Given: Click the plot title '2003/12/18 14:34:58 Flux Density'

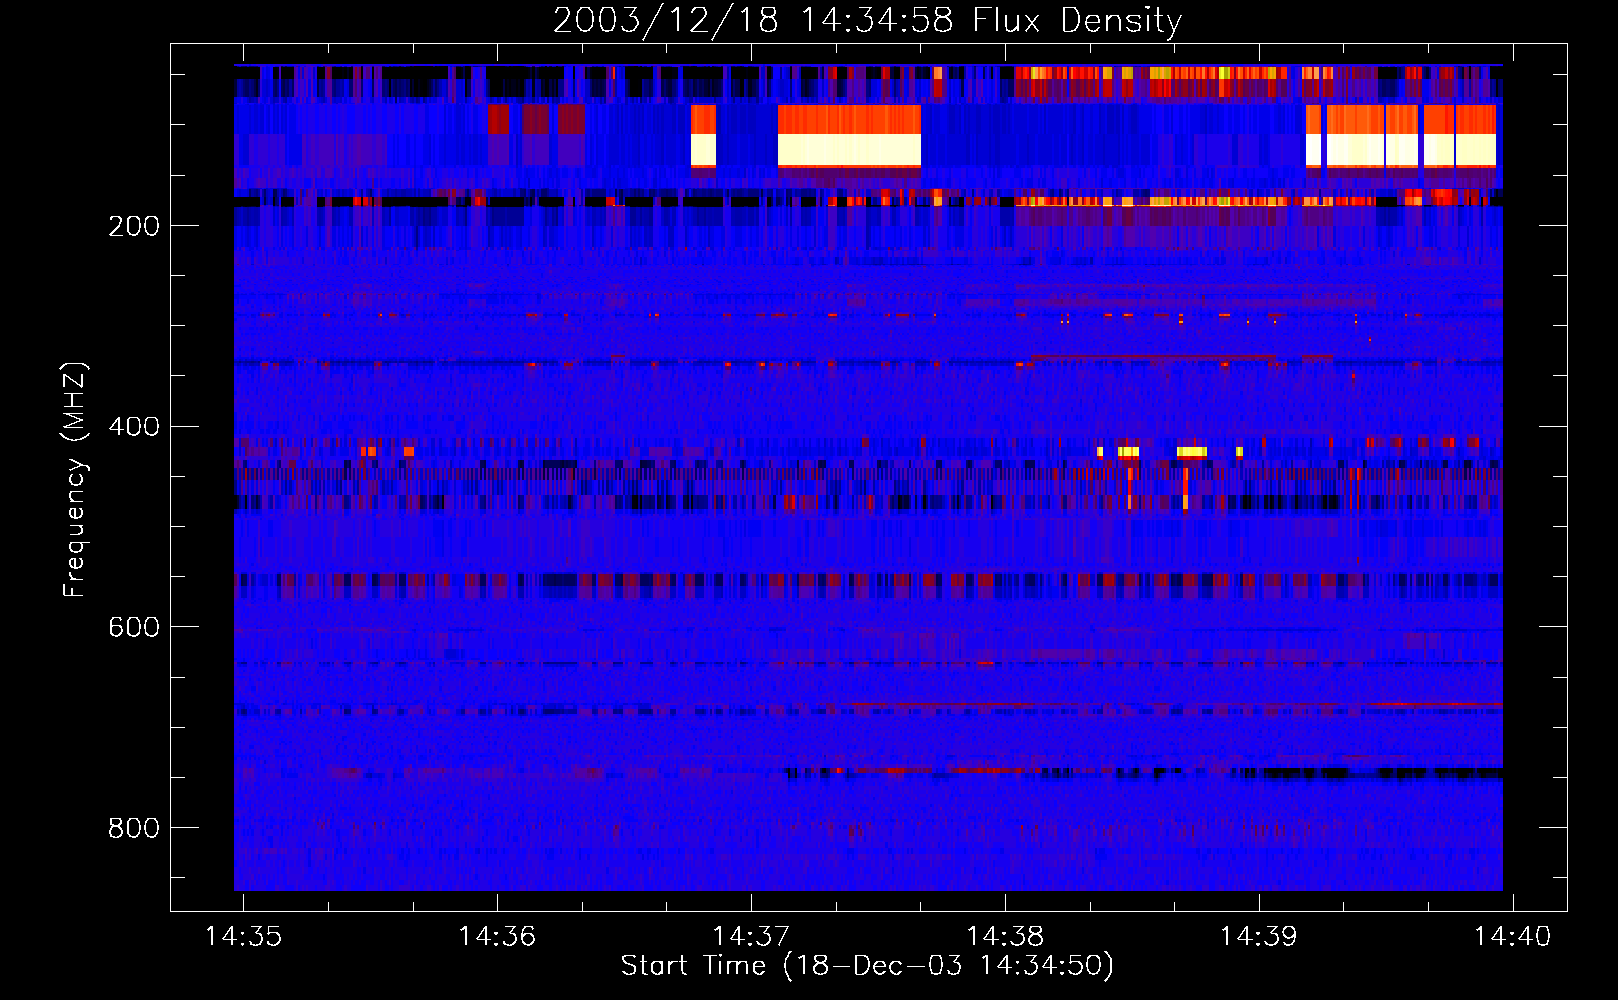Looking at the screenshot, I should tap(867, 20).
